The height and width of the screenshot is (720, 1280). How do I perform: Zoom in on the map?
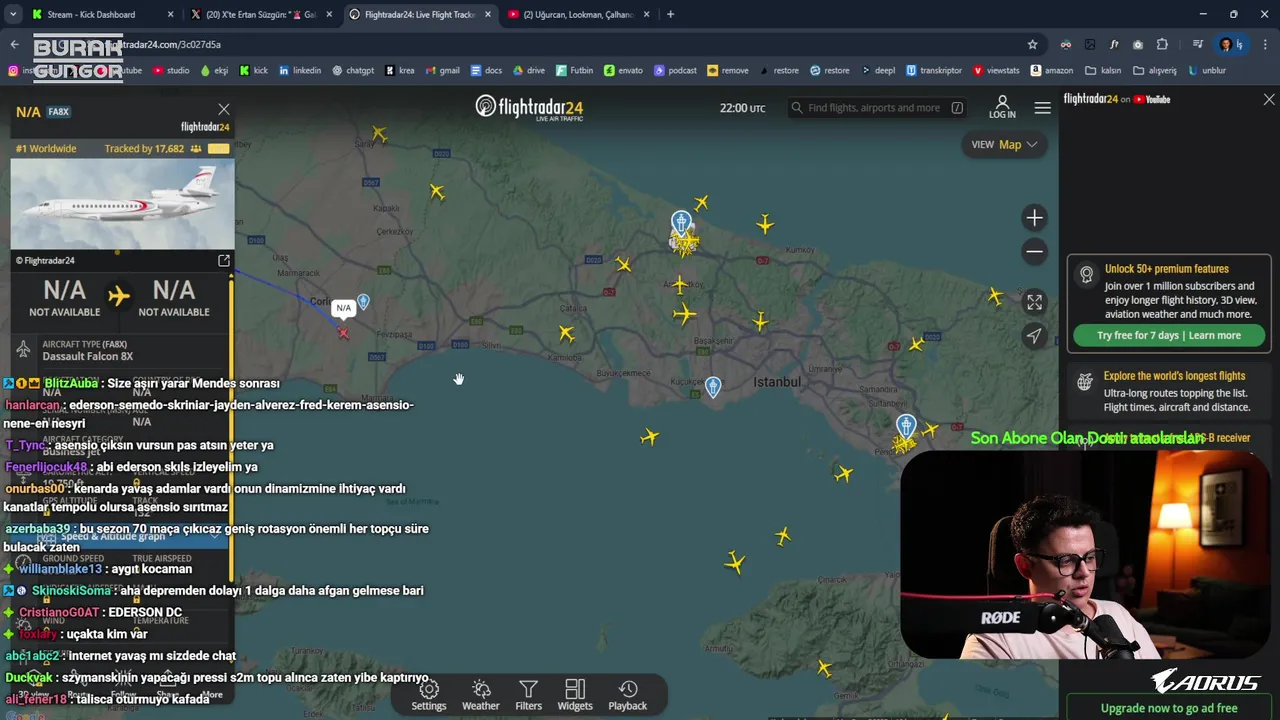point(1034,218)
